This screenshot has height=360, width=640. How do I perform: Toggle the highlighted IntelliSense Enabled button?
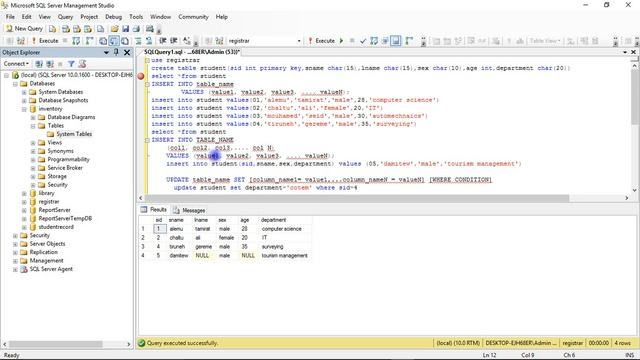pos(396,41)
